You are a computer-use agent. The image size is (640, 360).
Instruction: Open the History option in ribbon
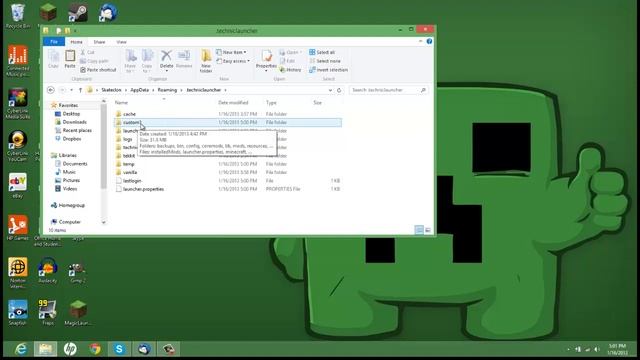click(x=290, y=70)
